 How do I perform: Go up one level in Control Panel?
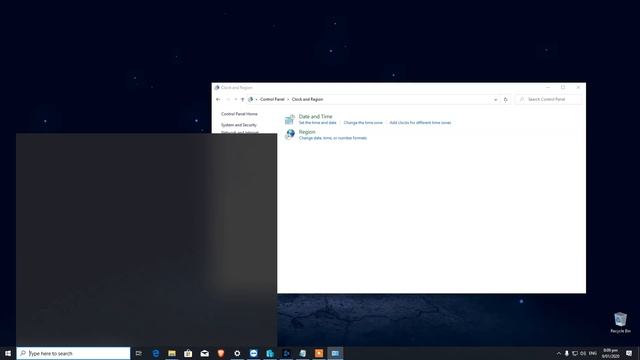tap(242, 99)
